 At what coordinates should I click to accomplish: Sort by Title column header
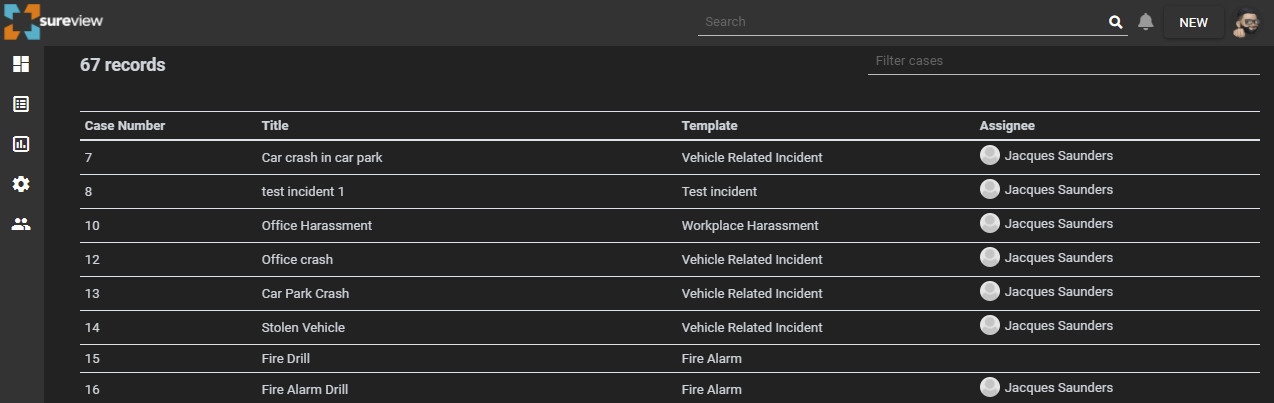(275, 126)
